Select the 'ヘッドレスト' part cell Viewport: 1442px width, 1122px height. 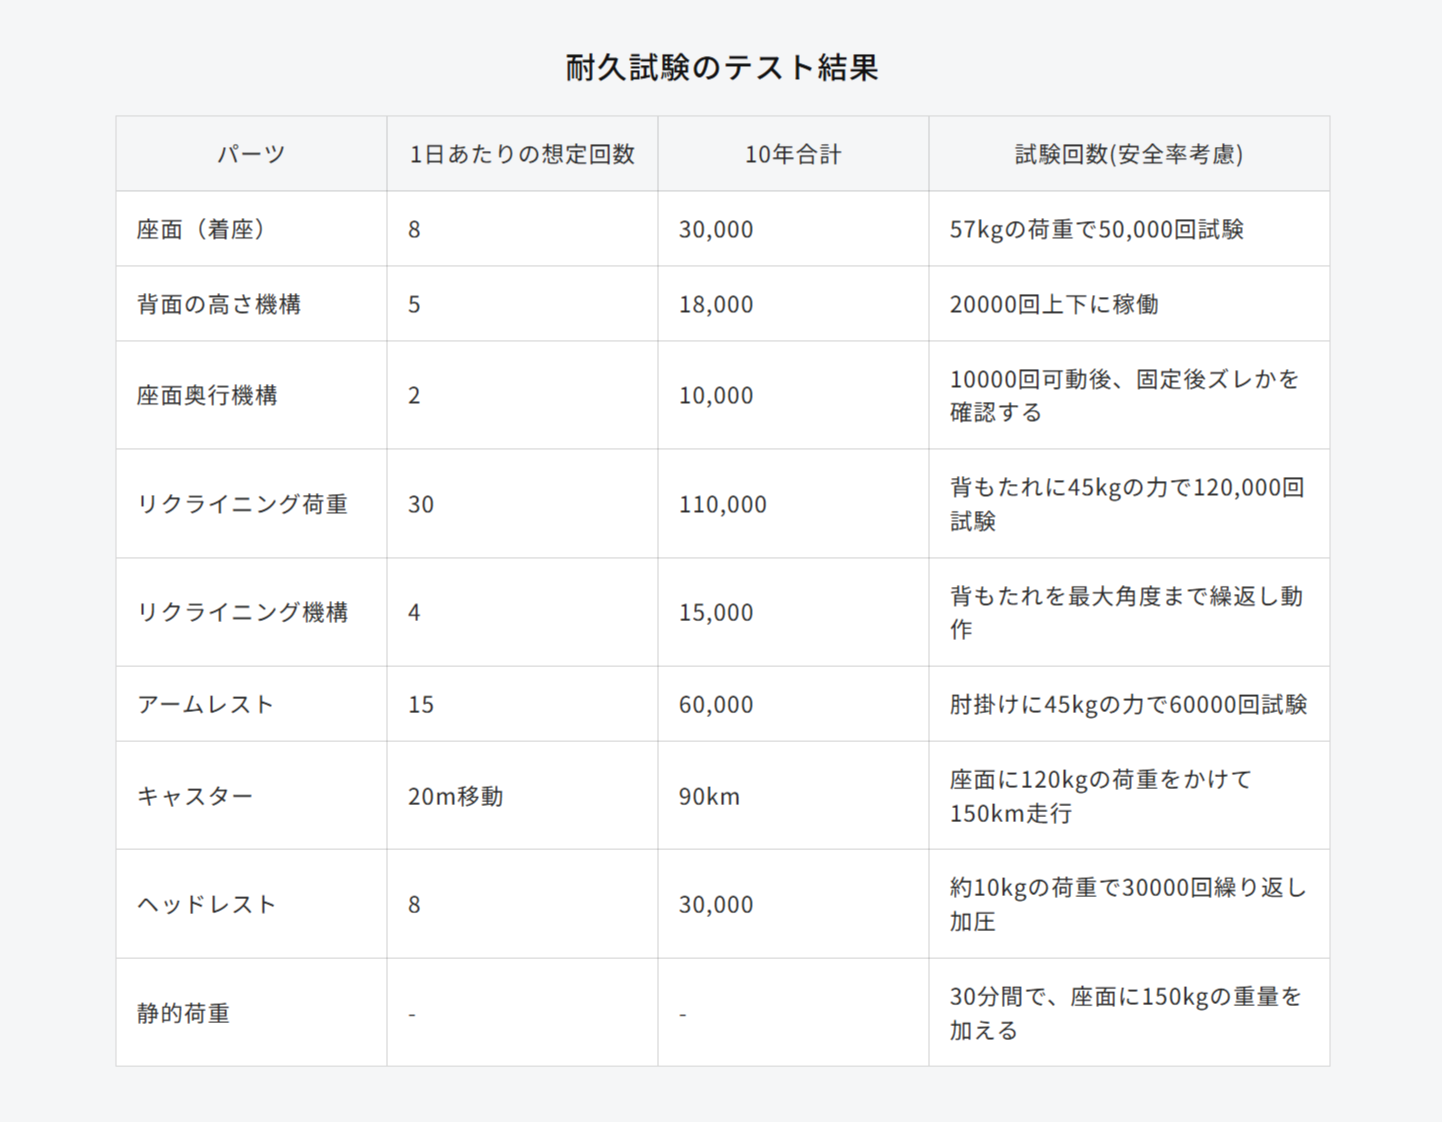point(251,904)
